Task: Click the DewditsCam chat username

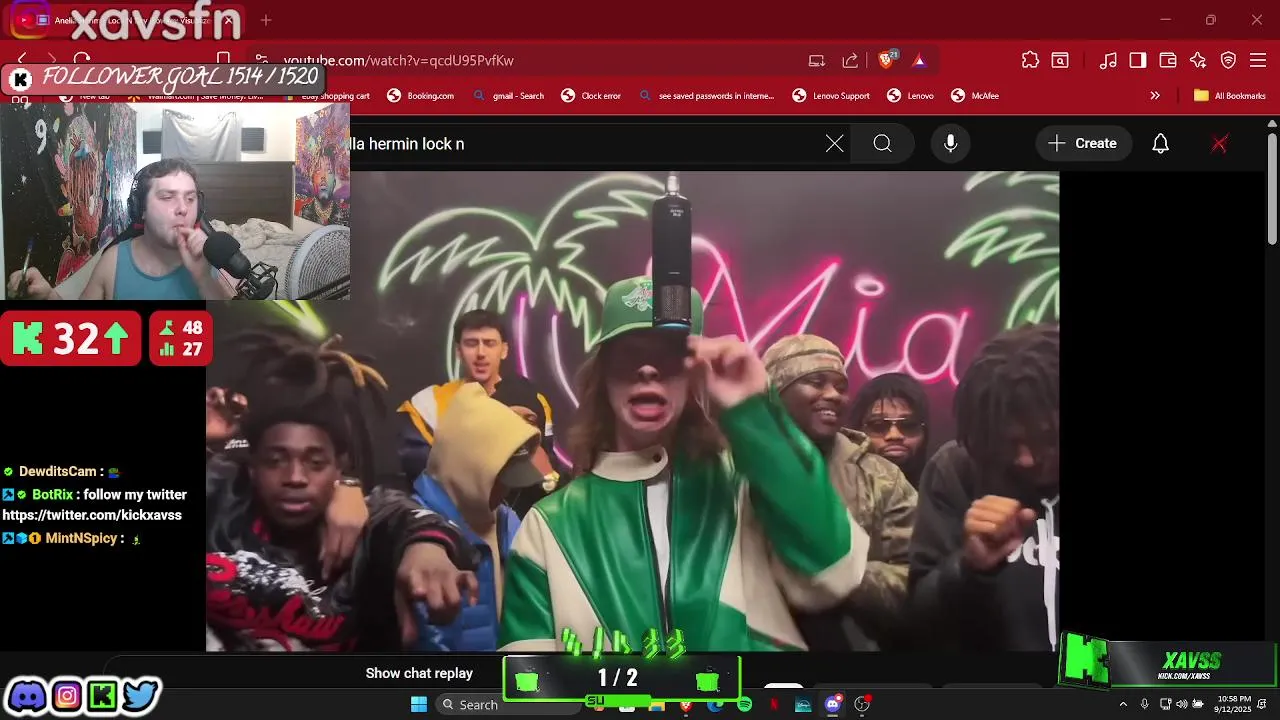Action: [x=57, y=471]
